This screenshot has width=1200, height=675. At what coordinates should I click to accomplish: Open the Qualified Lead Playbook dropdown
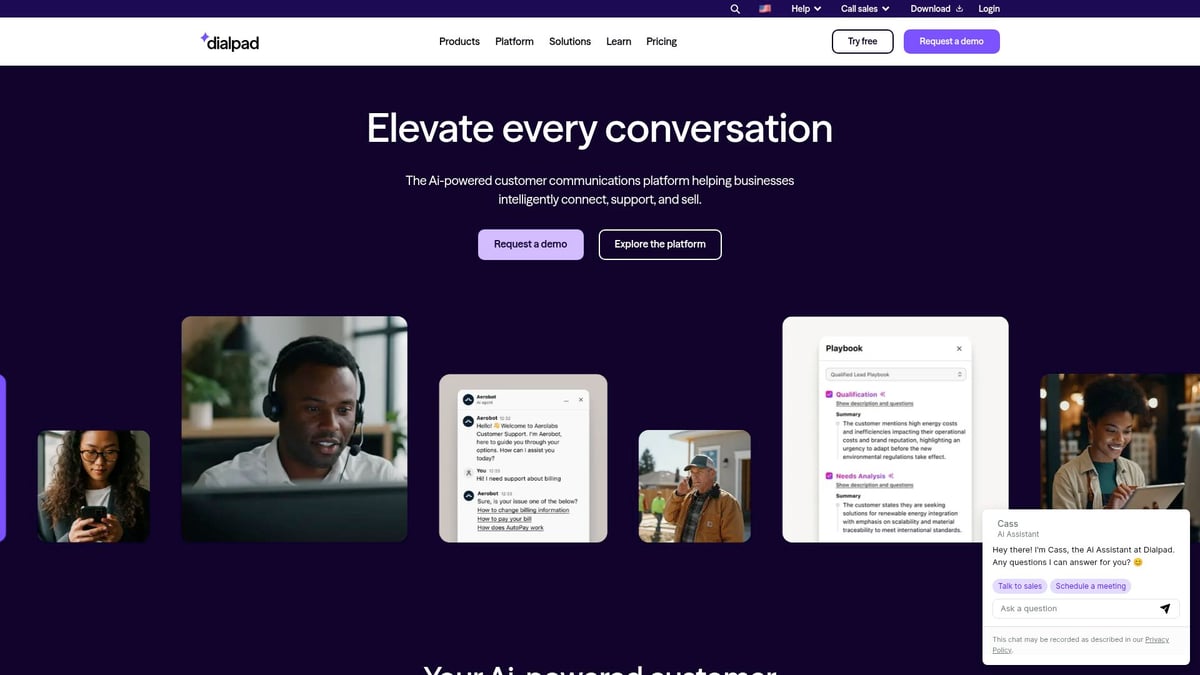click(896, 374)
